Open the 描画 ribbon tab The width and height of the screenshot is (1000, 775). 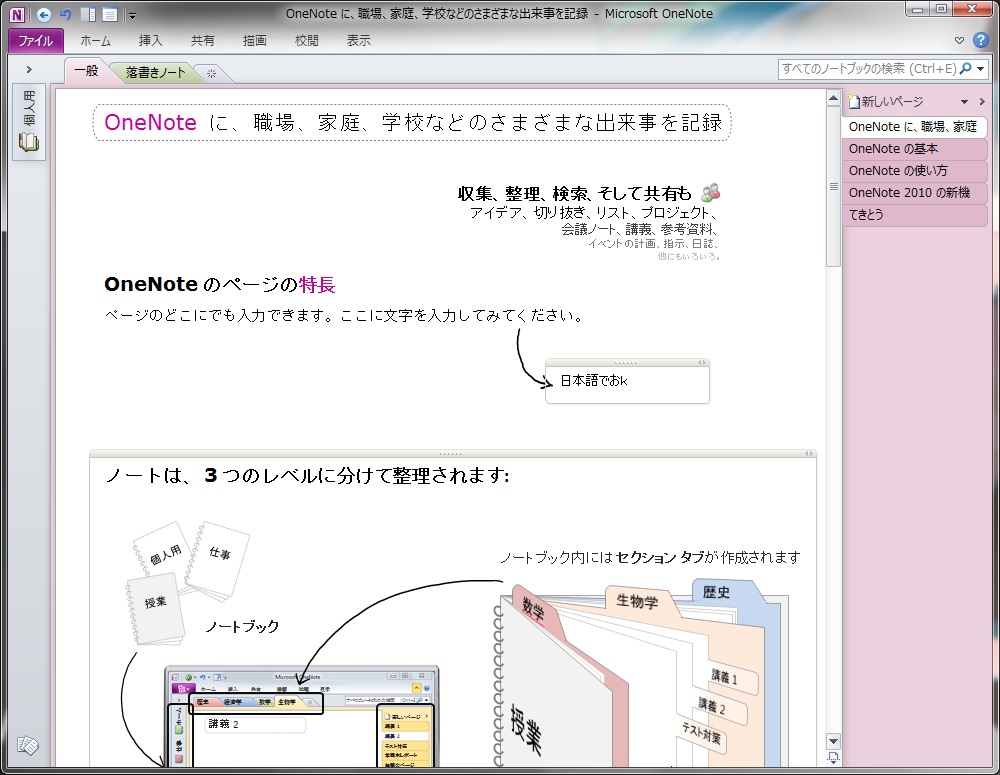tap(254, 40)
